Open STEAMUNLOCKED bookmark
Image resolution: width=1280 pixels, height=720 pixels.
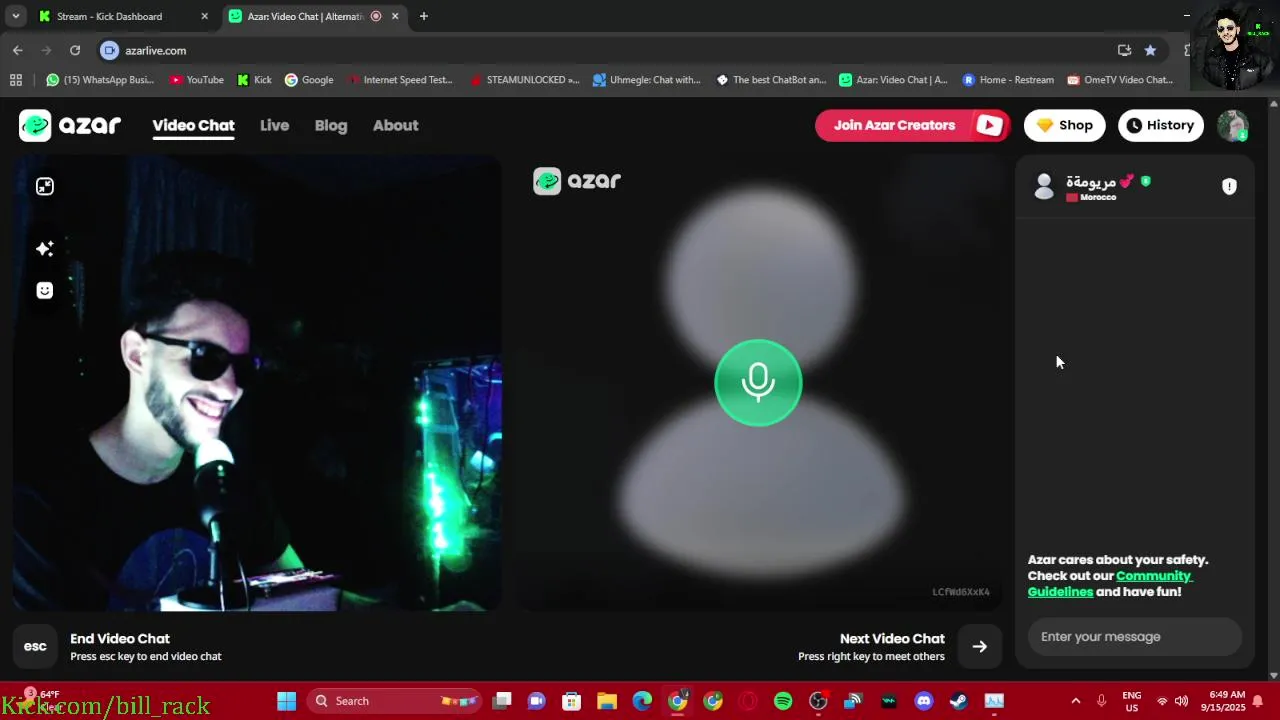coord(524,80)
